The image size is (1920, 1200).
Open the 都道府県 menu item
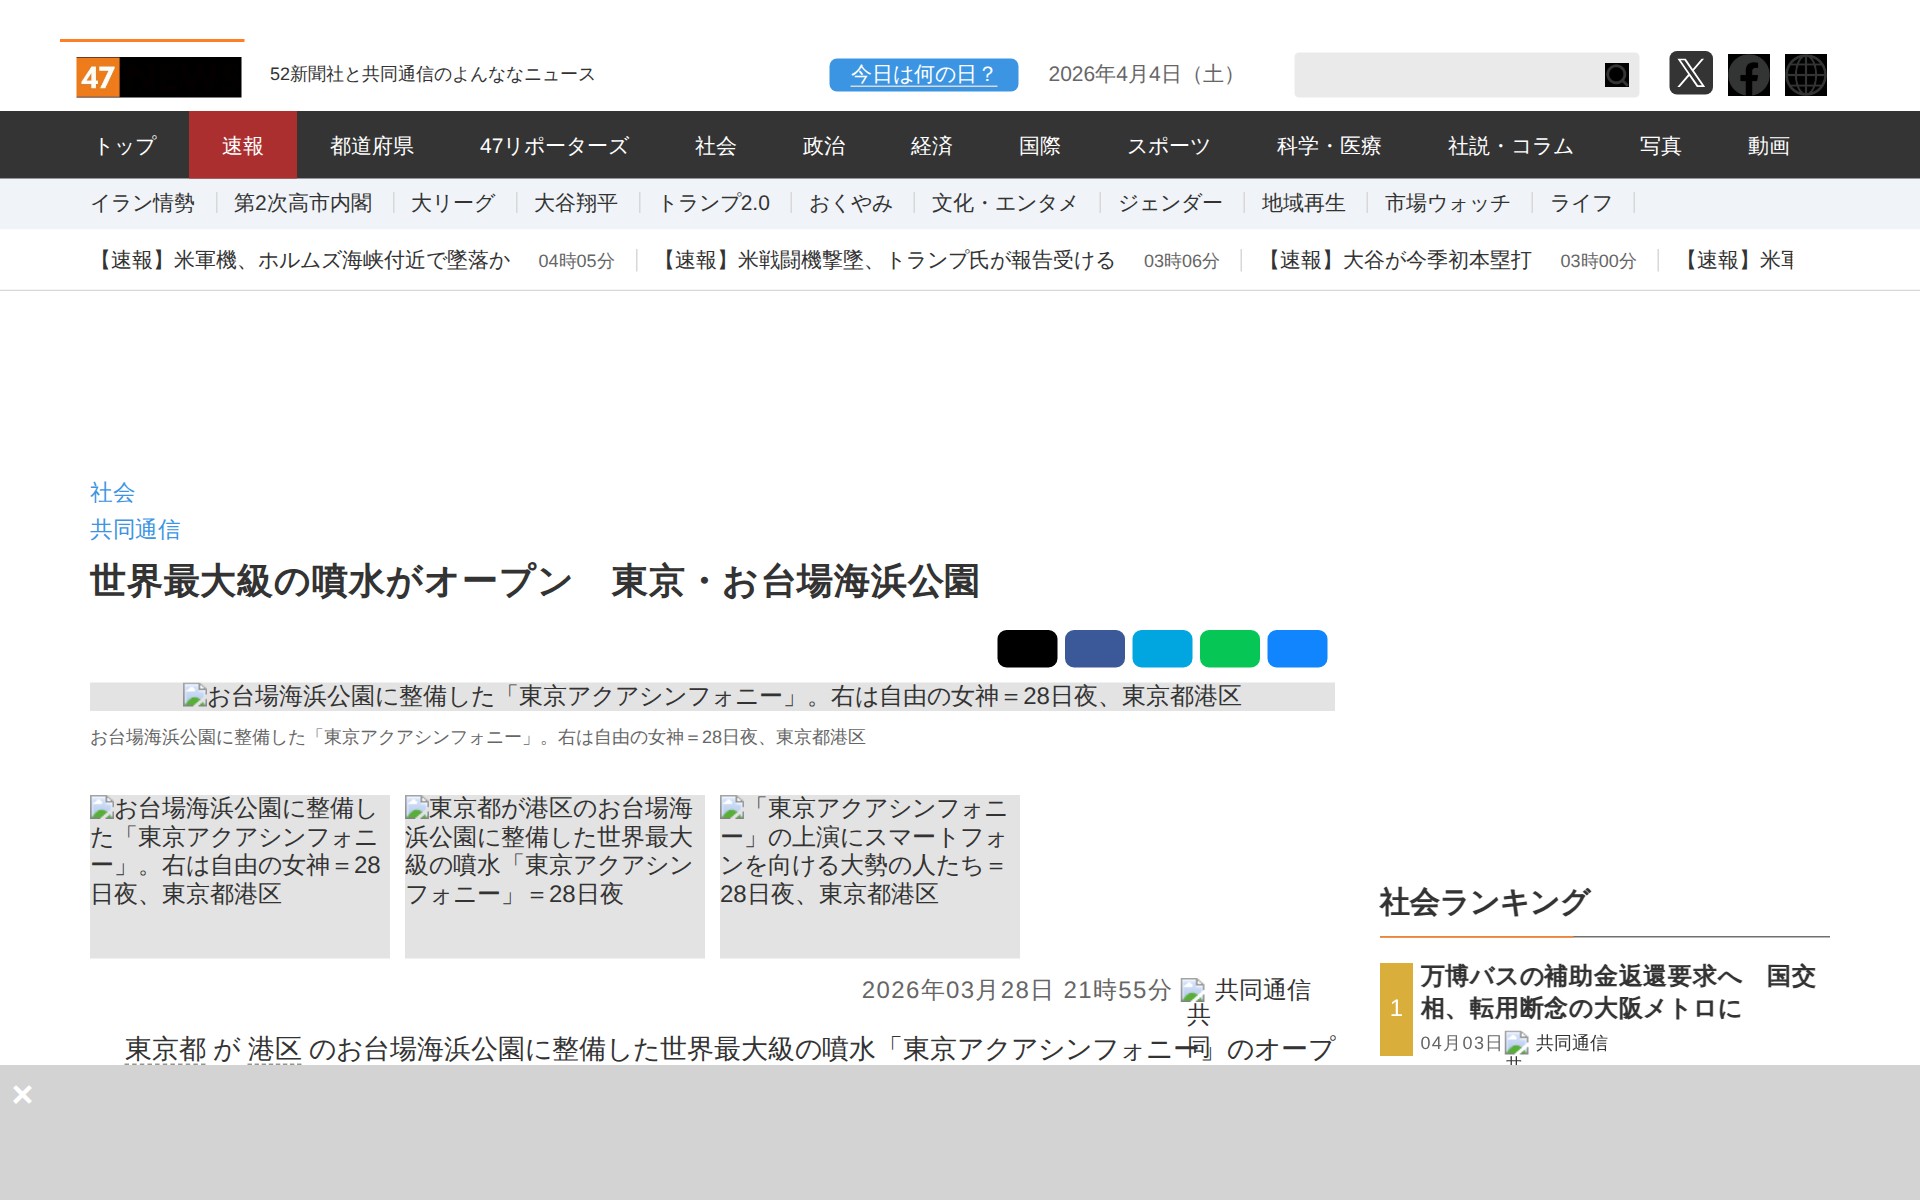coord(372,146)
